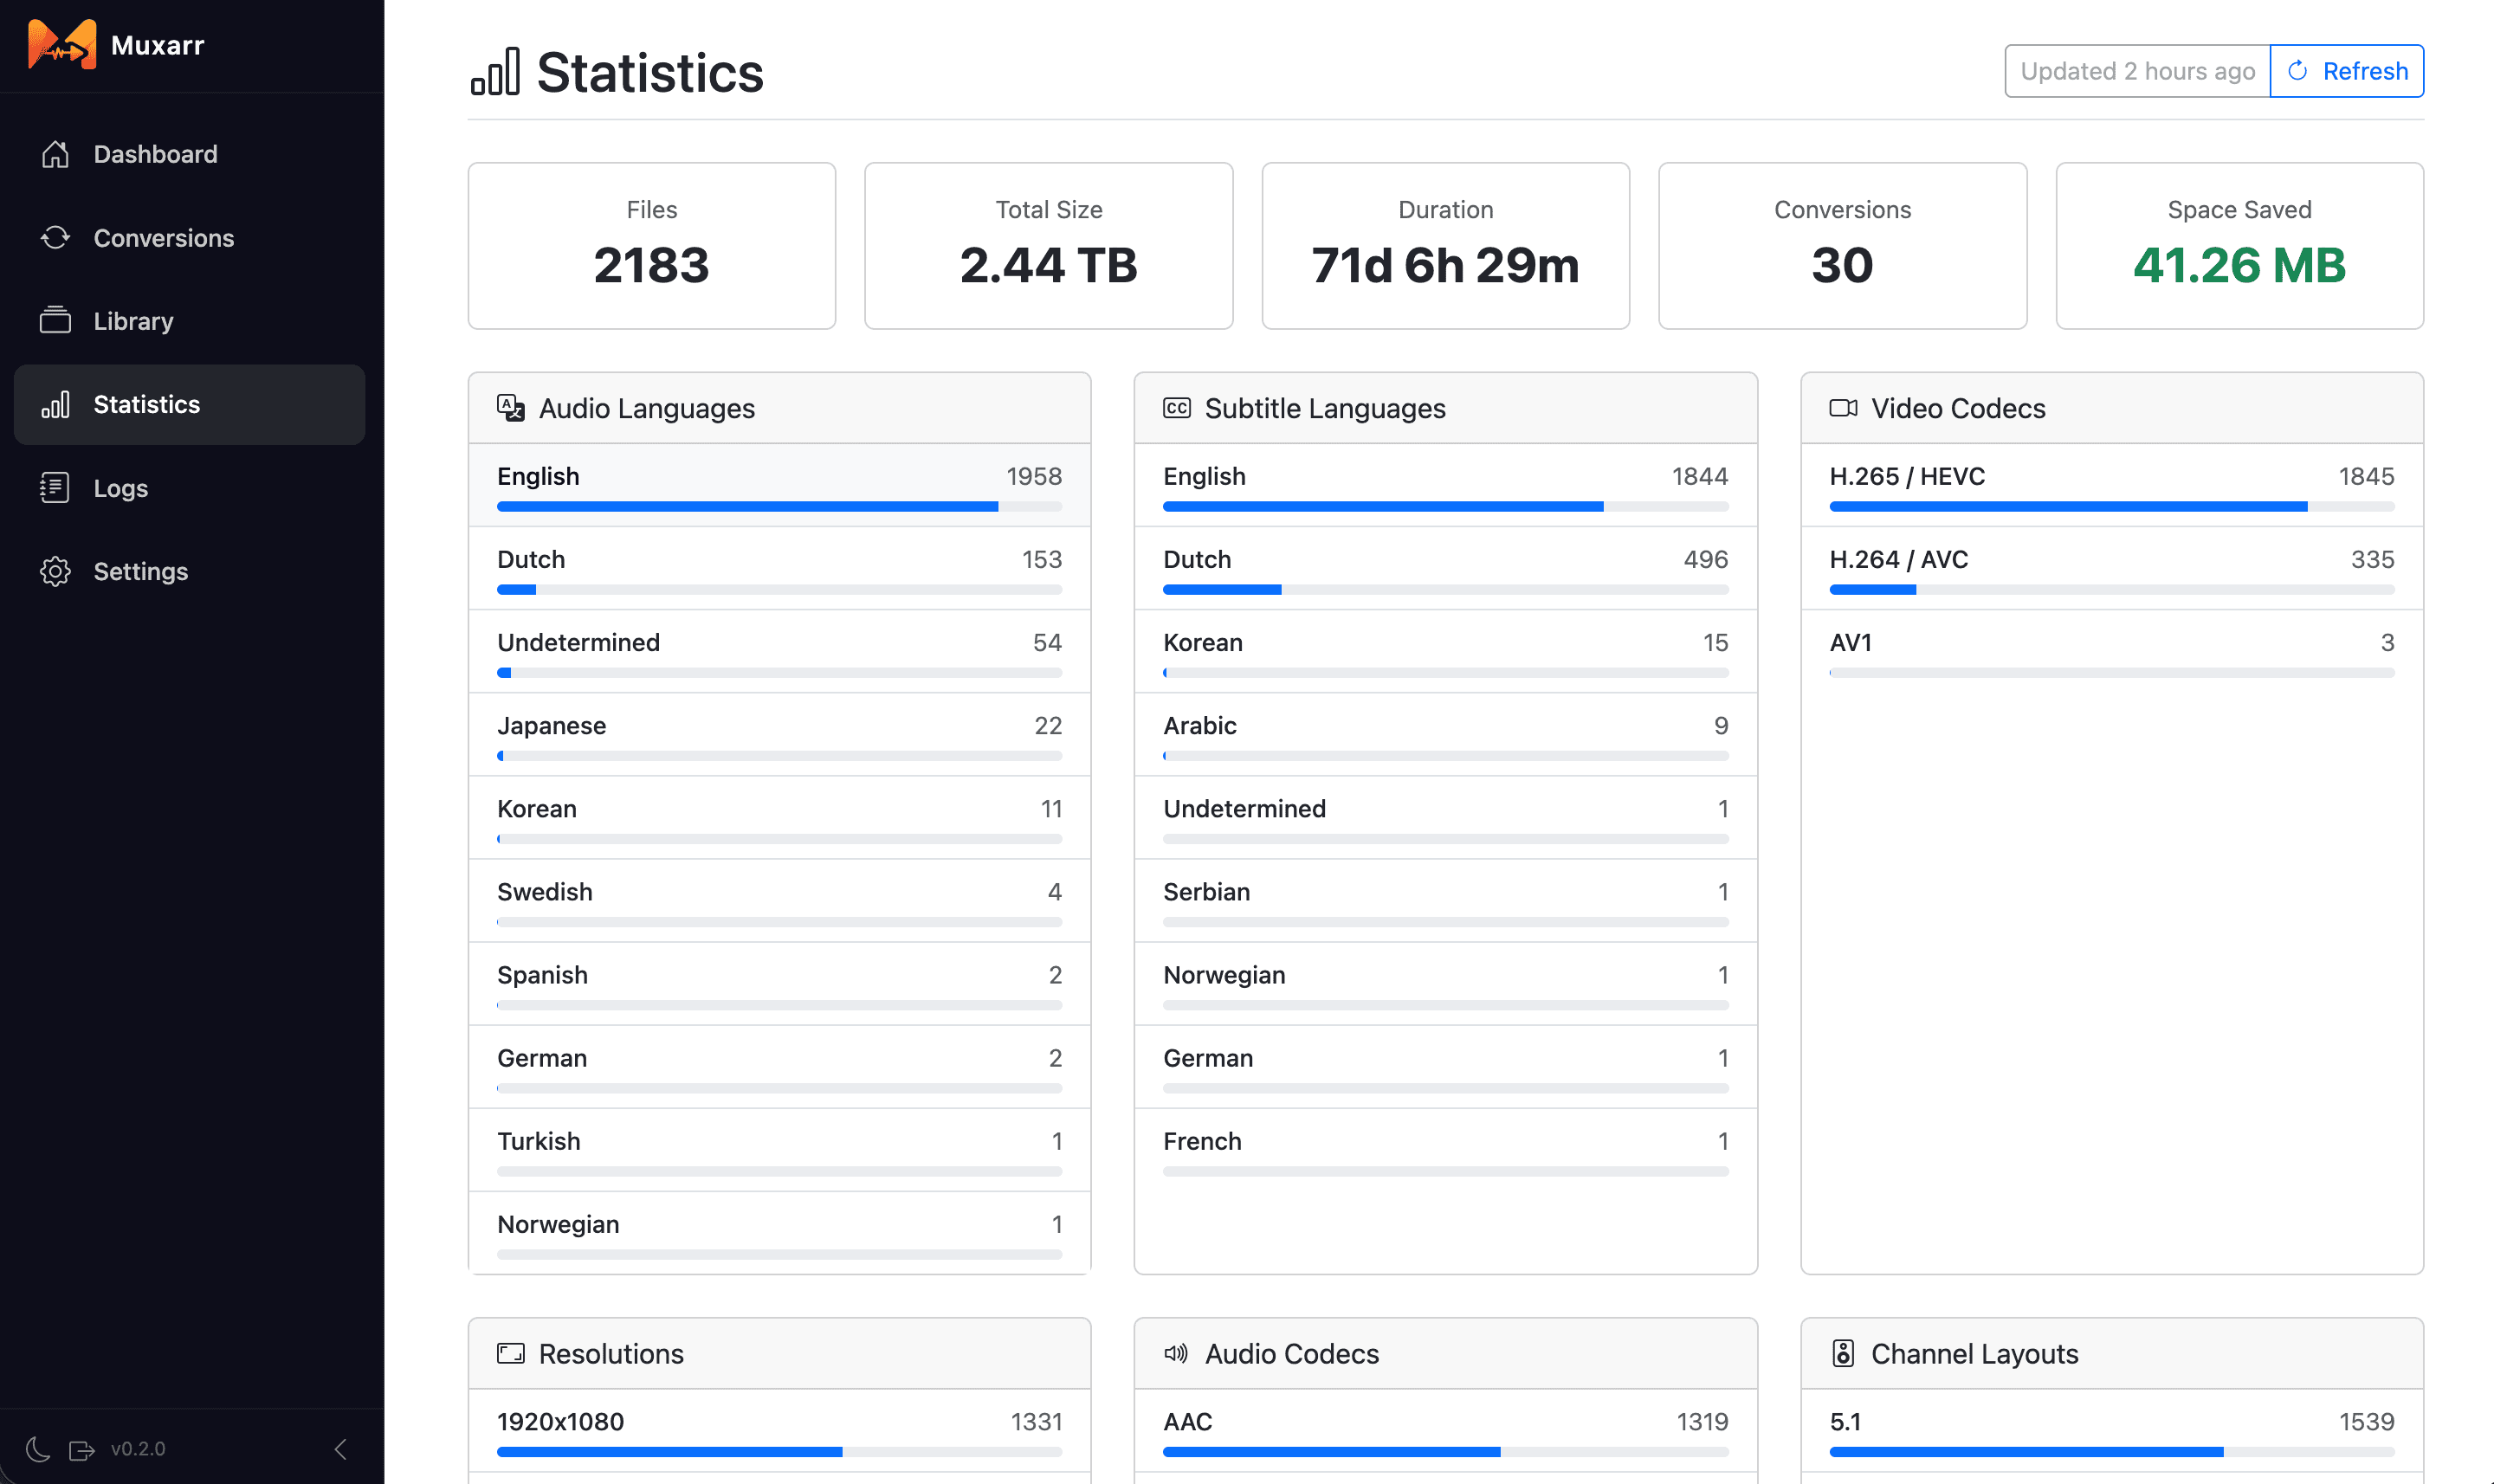Click the v0.2.0 version label

tap(138, 1449)
